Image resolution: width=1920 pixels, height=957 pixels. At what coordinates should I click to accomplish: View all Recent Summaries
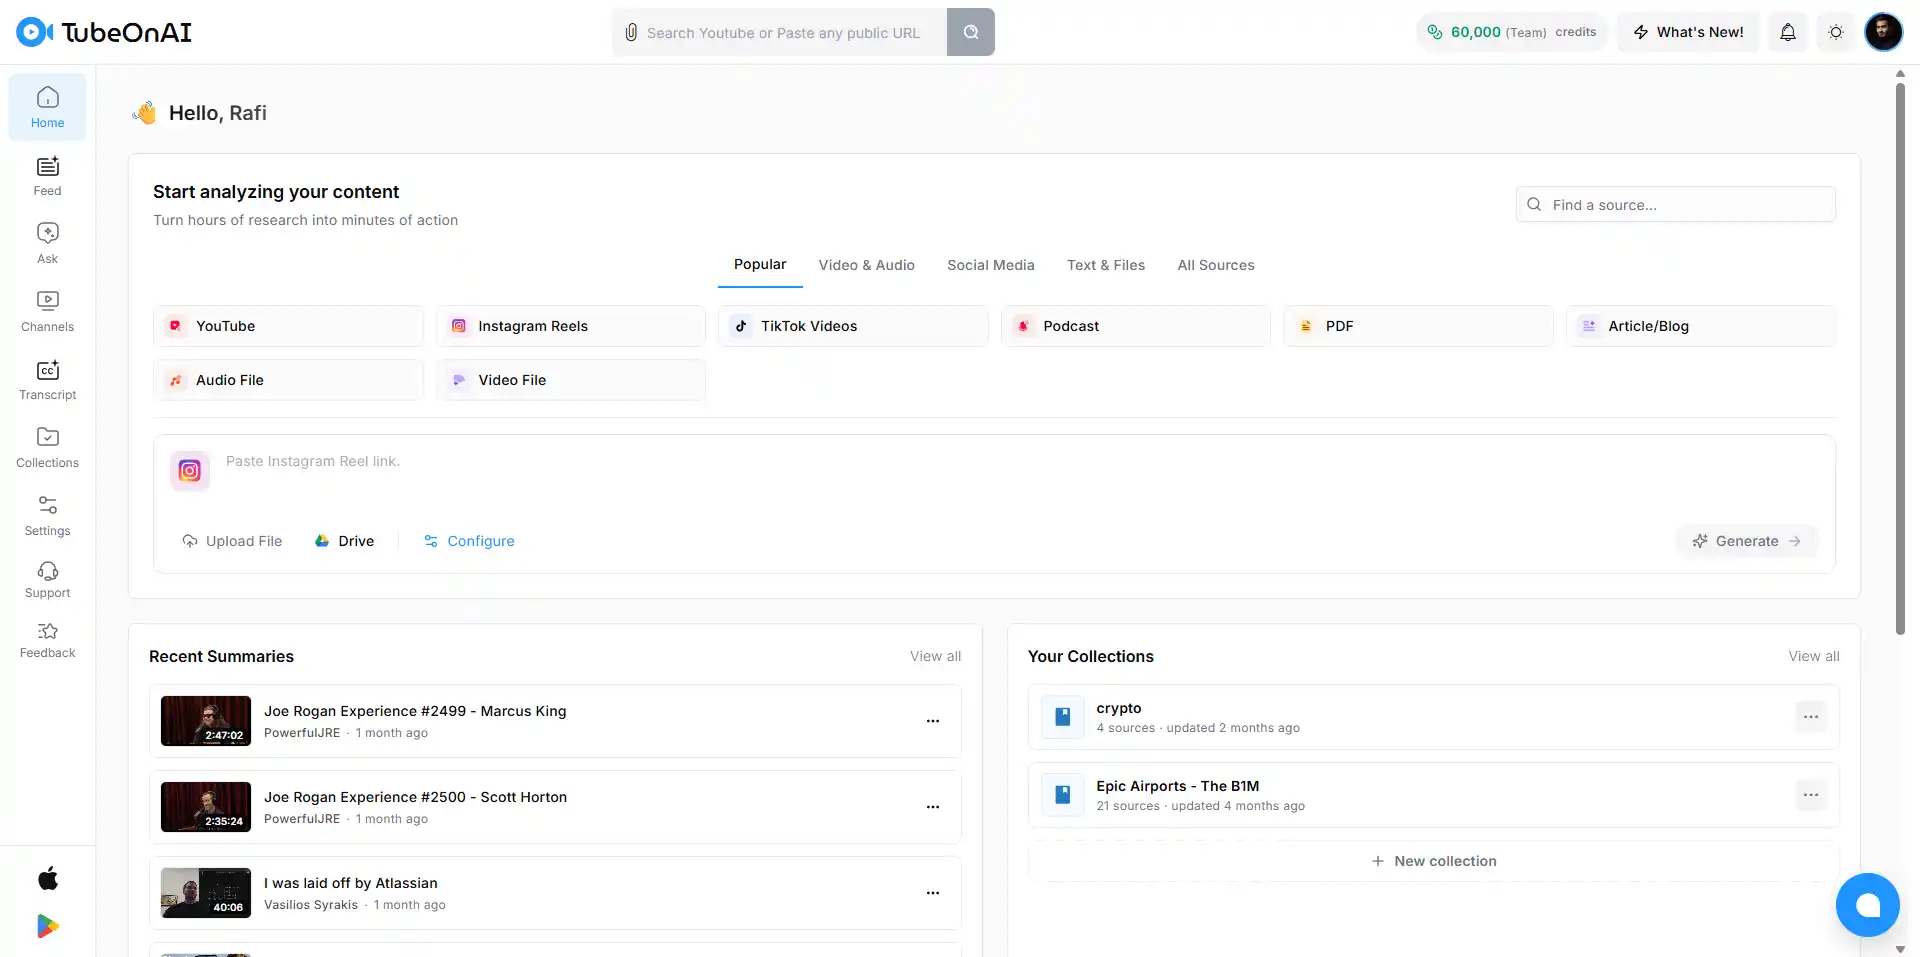tap(935, 656)
